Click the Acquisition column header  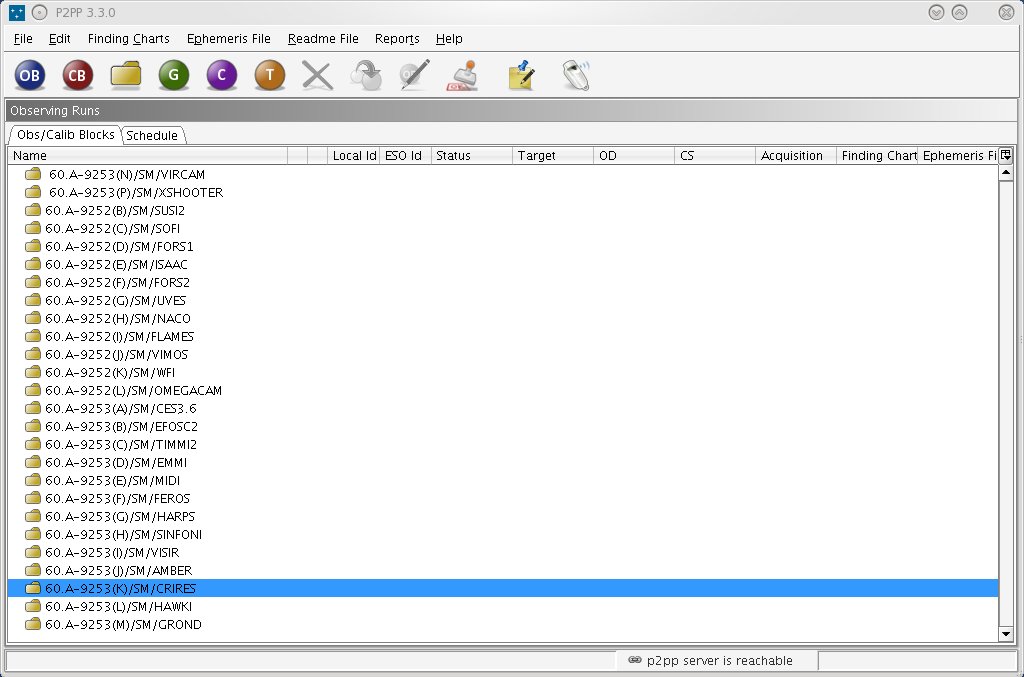pos(795,155)
